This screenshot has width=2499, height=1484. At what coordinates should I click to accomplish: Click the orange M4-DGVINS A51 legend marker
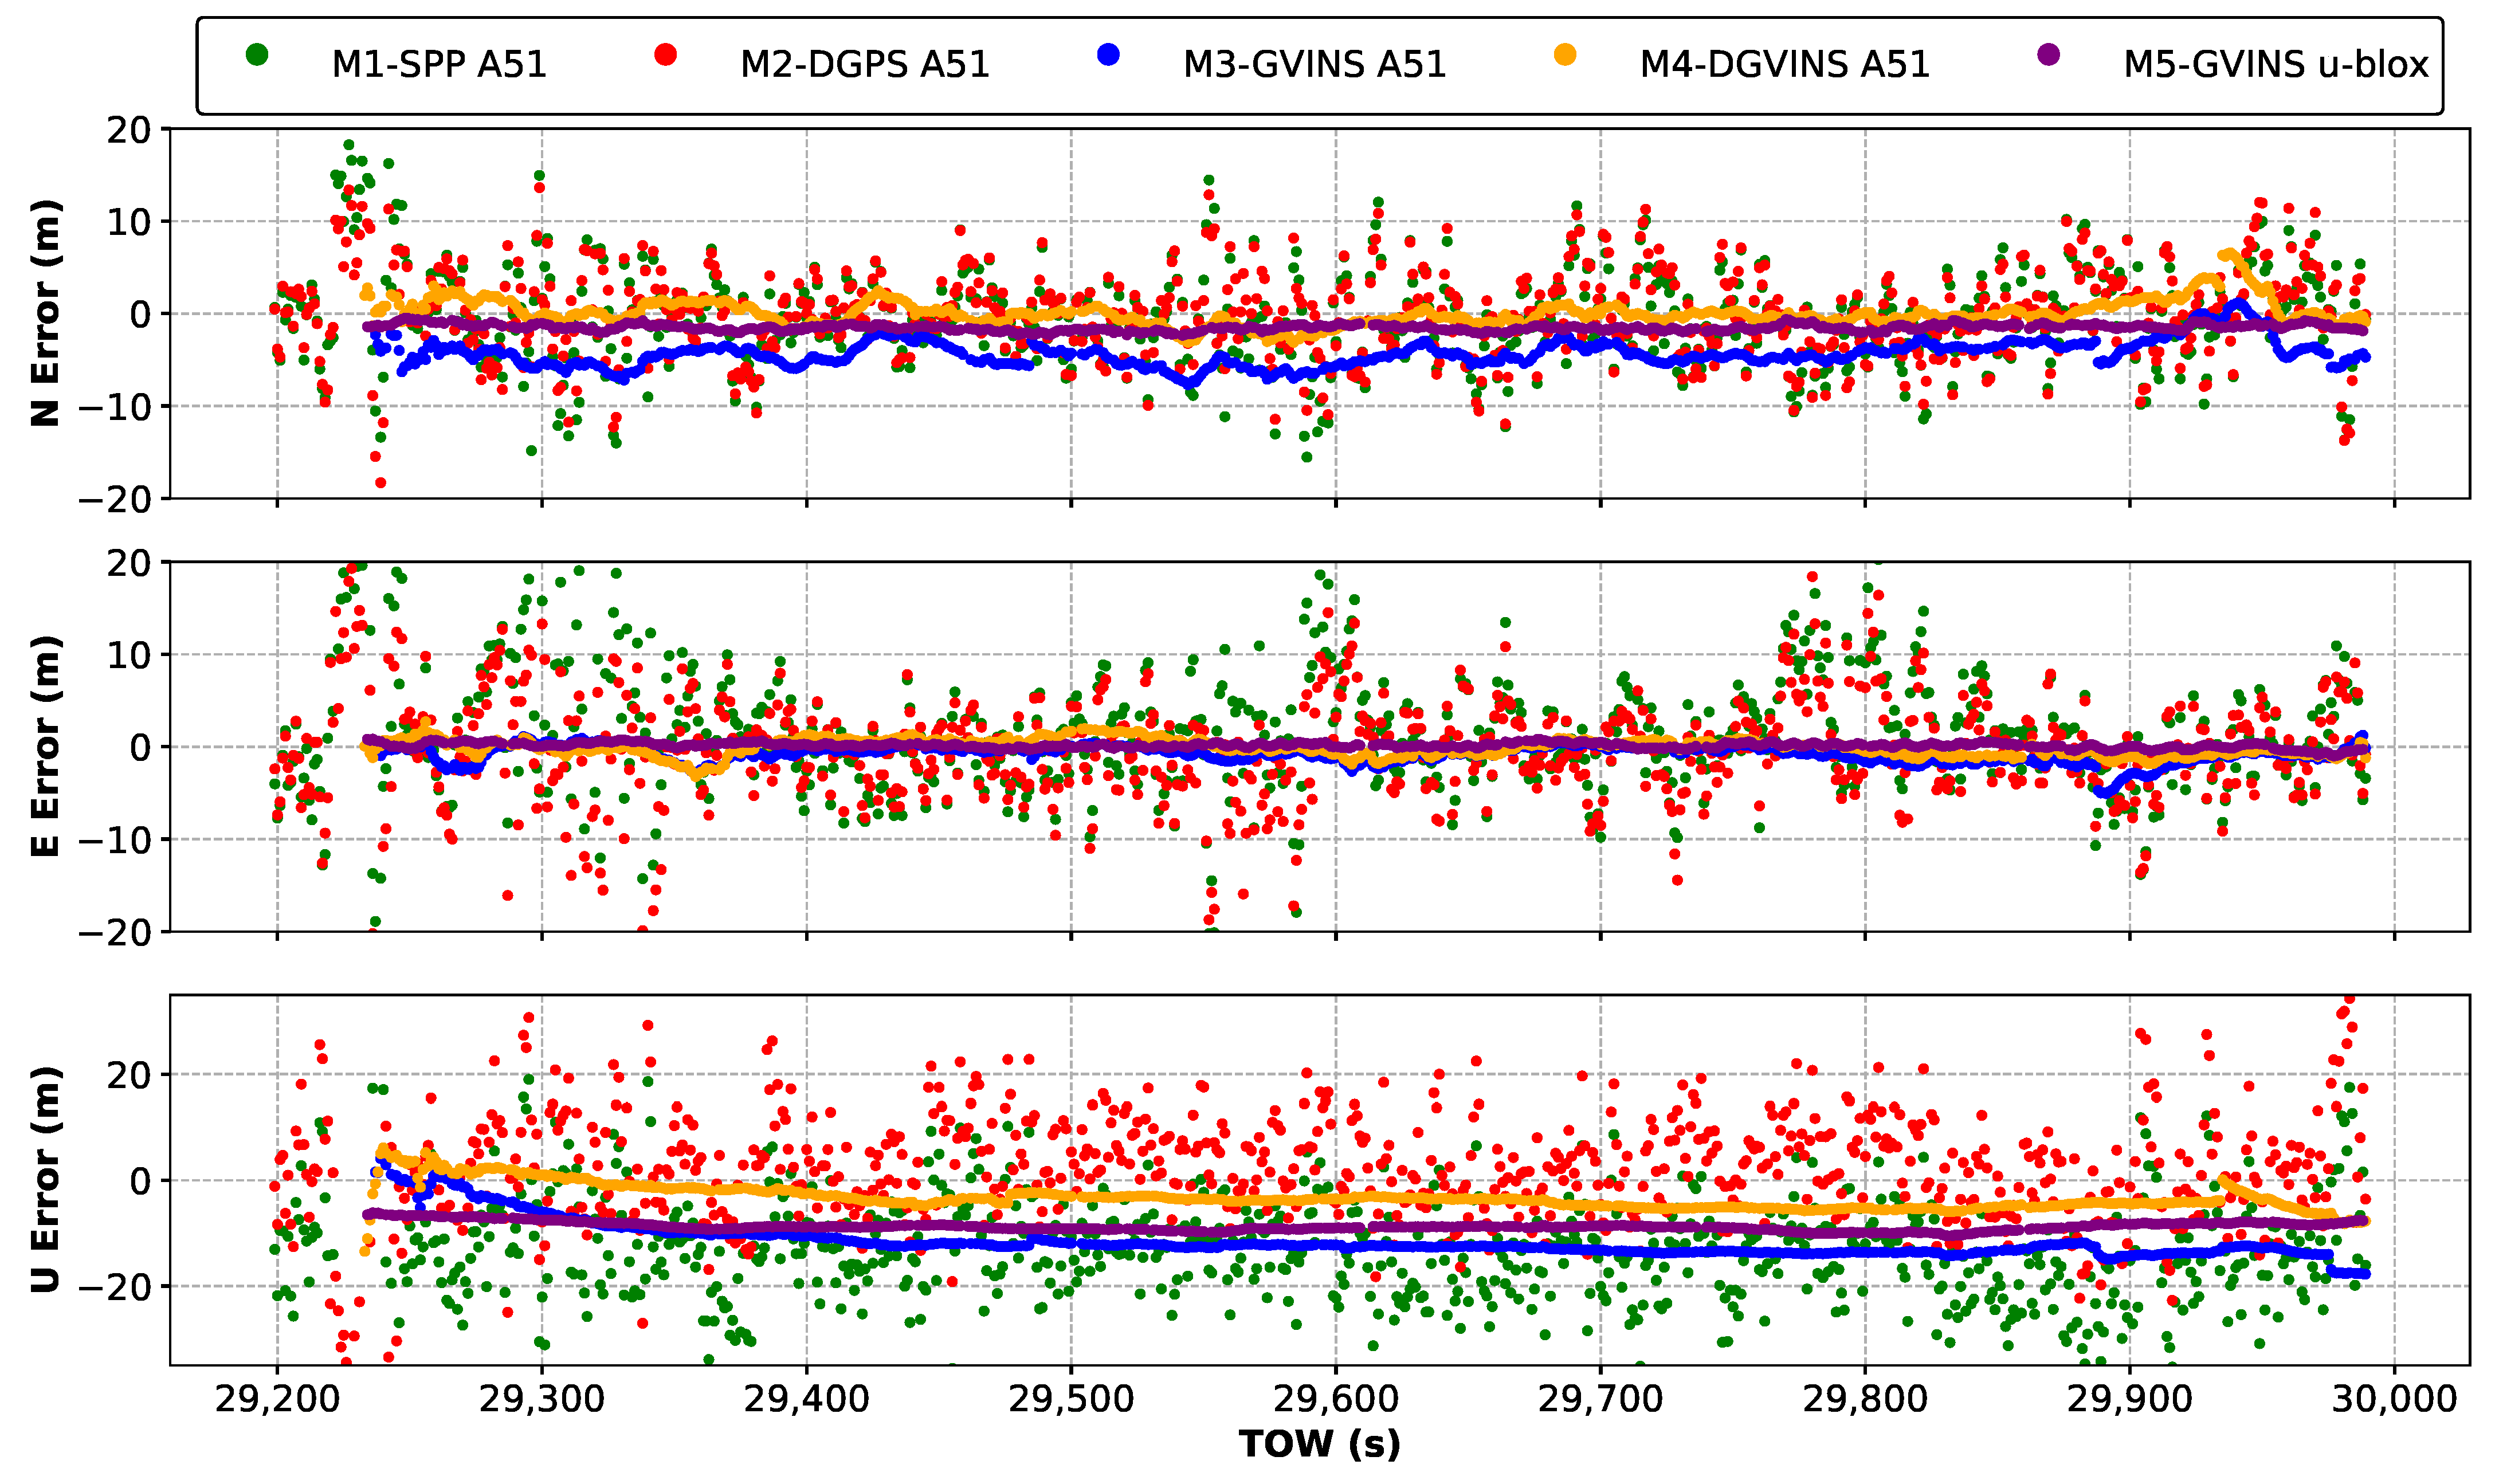(1565, 55)
